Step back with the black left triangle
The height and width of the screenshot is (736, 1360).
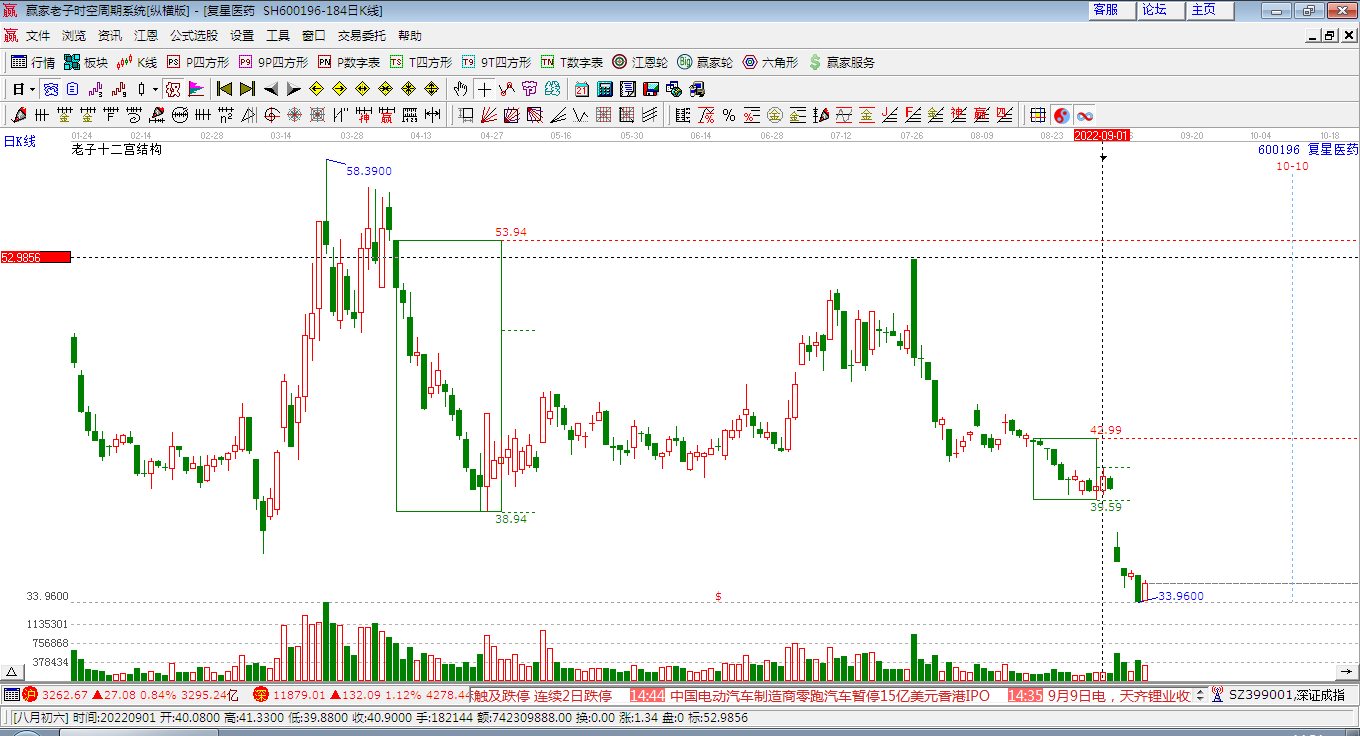click(270, 89)
